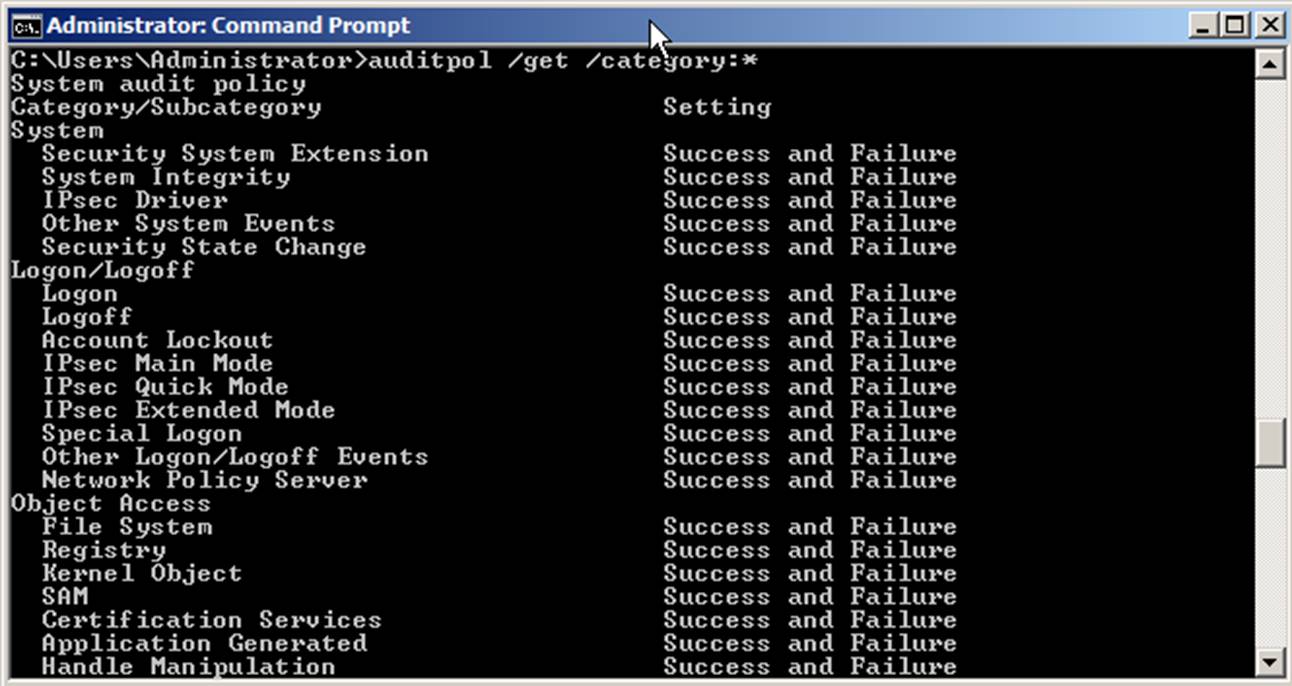Click the scroll up arrow
1292x686 pixels.
1270,65
